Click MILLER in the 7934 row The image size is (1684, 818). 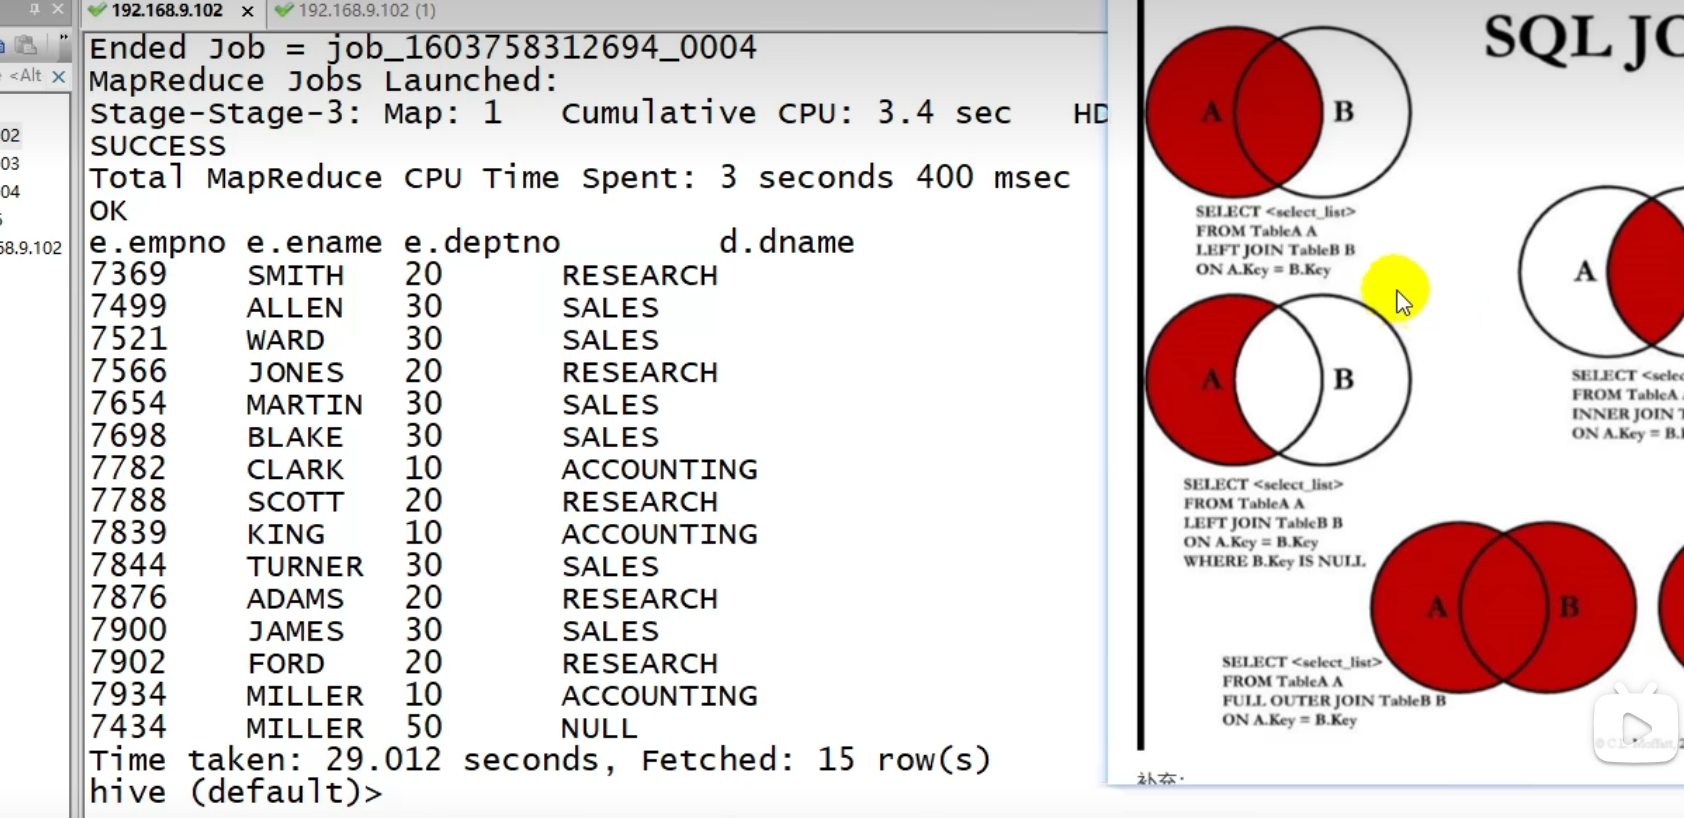click(x=305, y=695)
